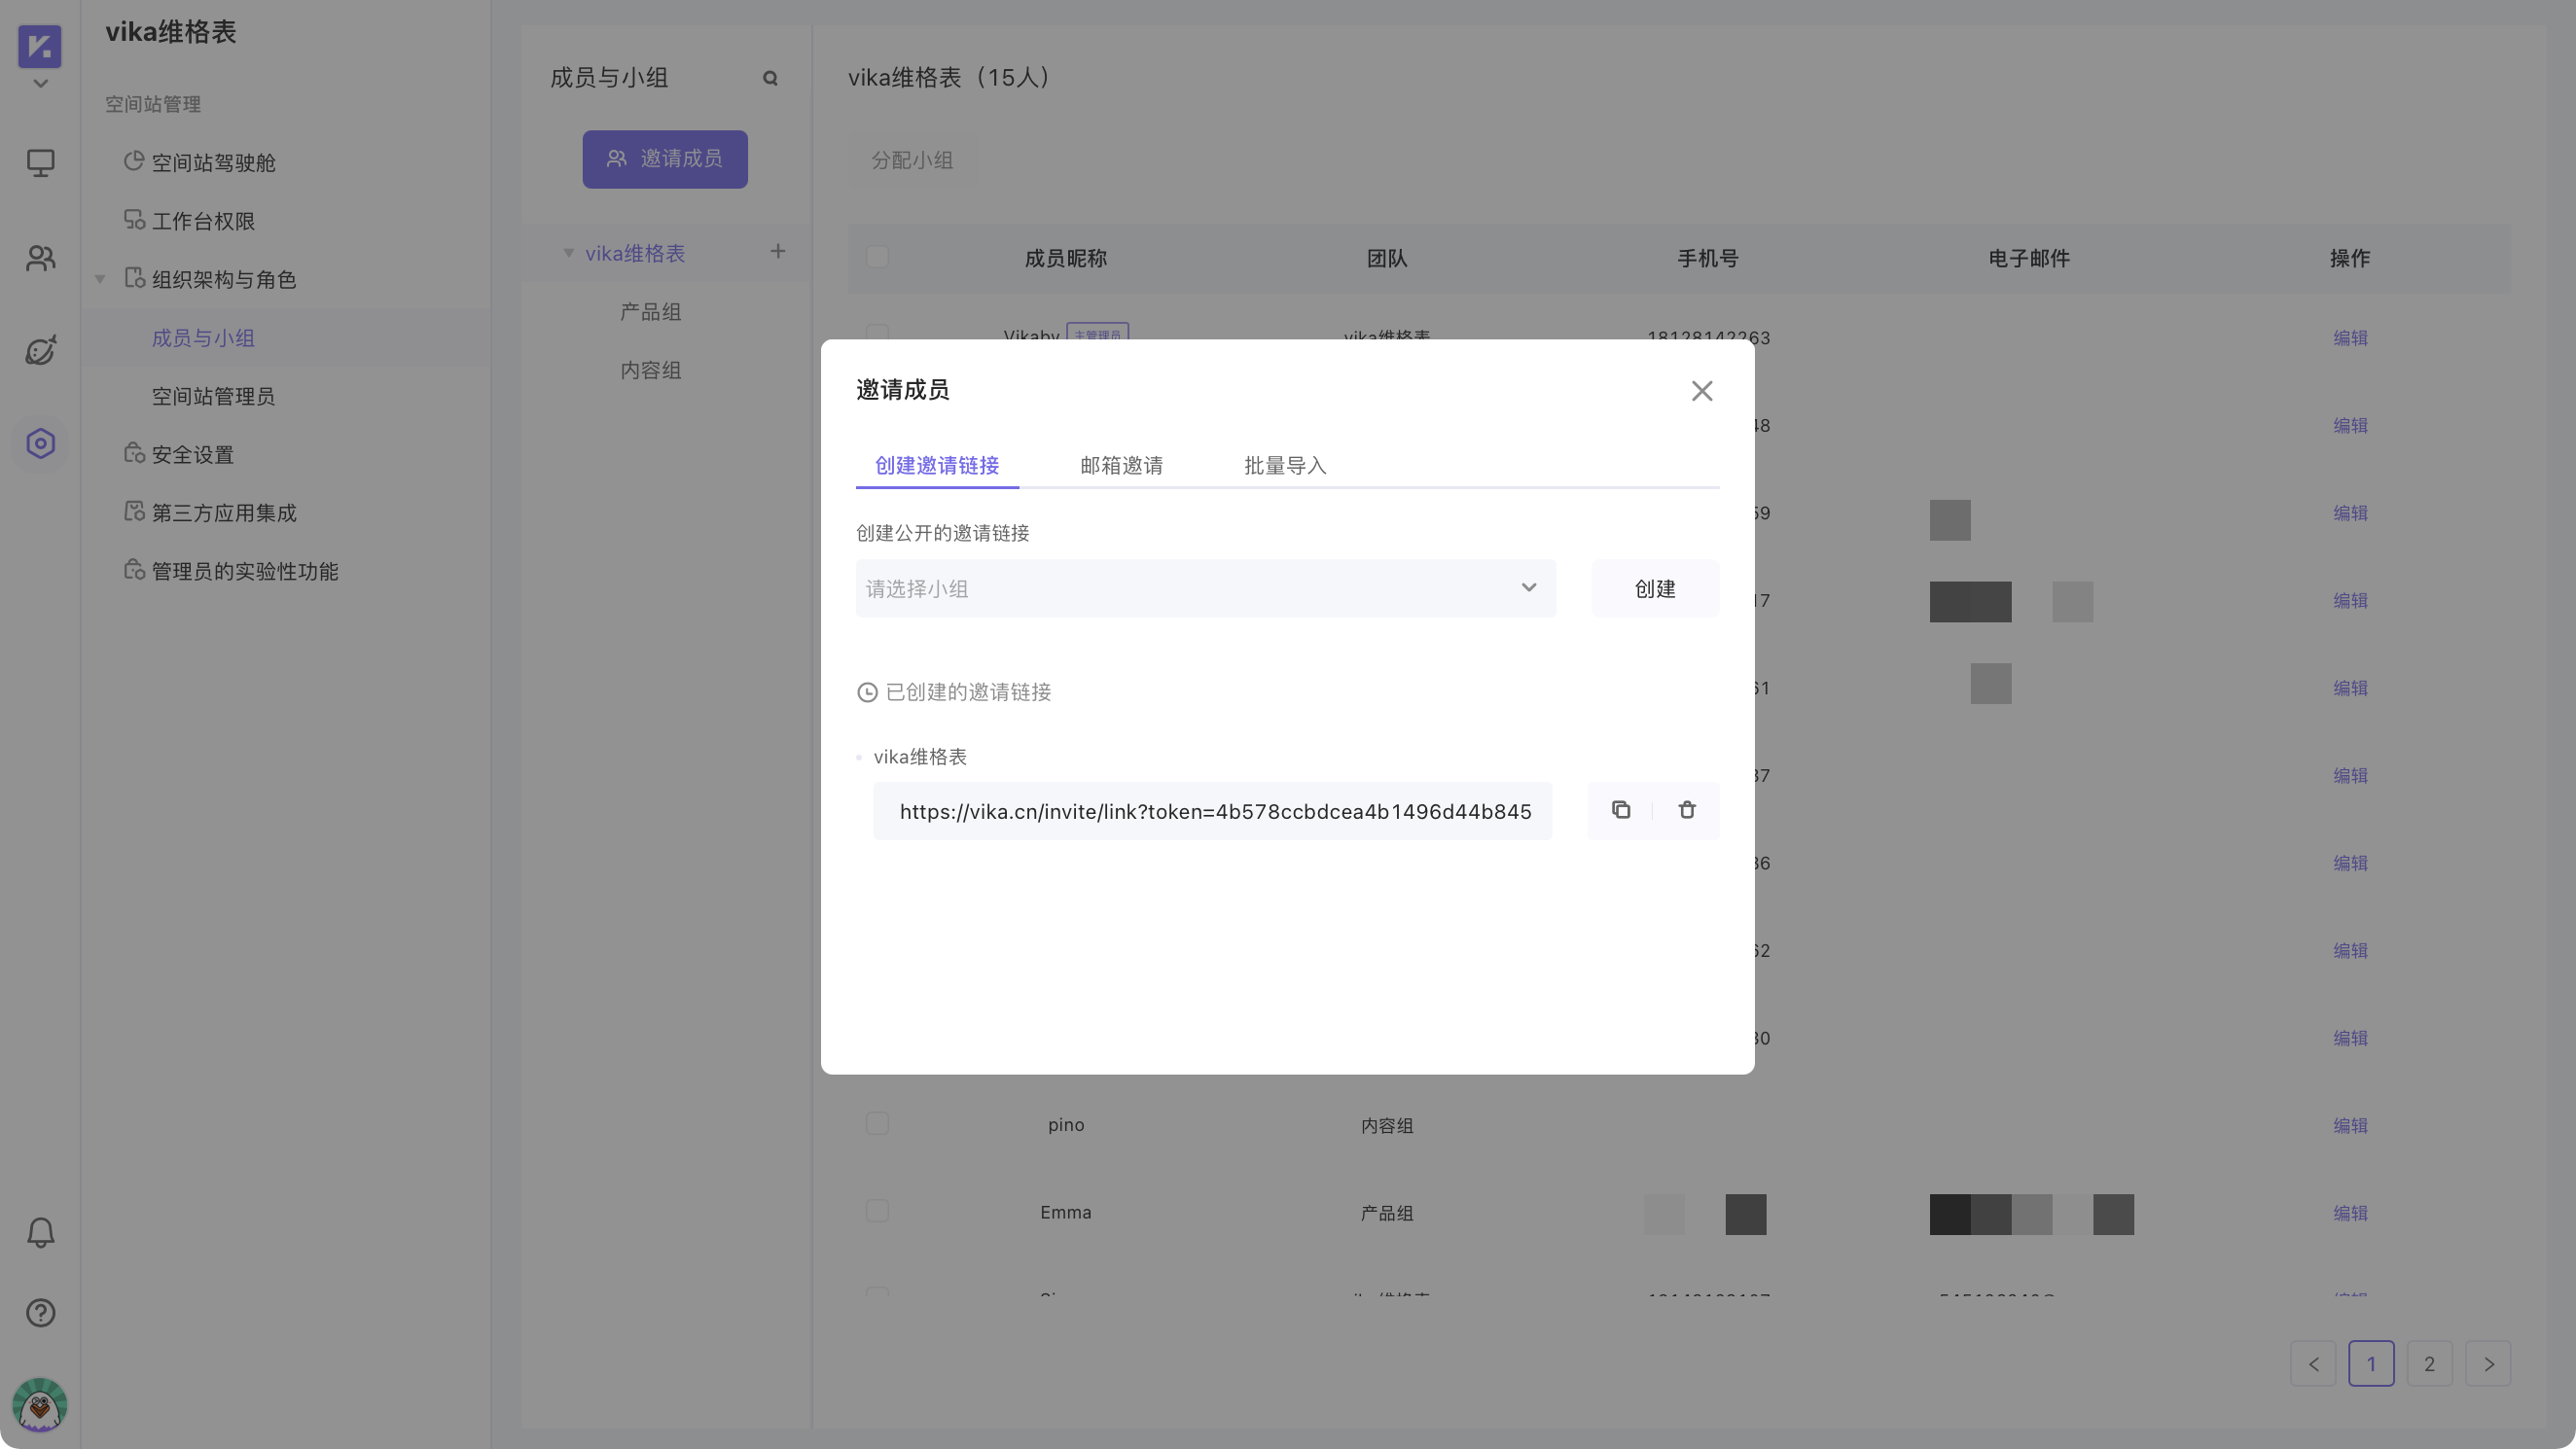
Task: Go to page 2 of members
Action: click(2430, 1363)
